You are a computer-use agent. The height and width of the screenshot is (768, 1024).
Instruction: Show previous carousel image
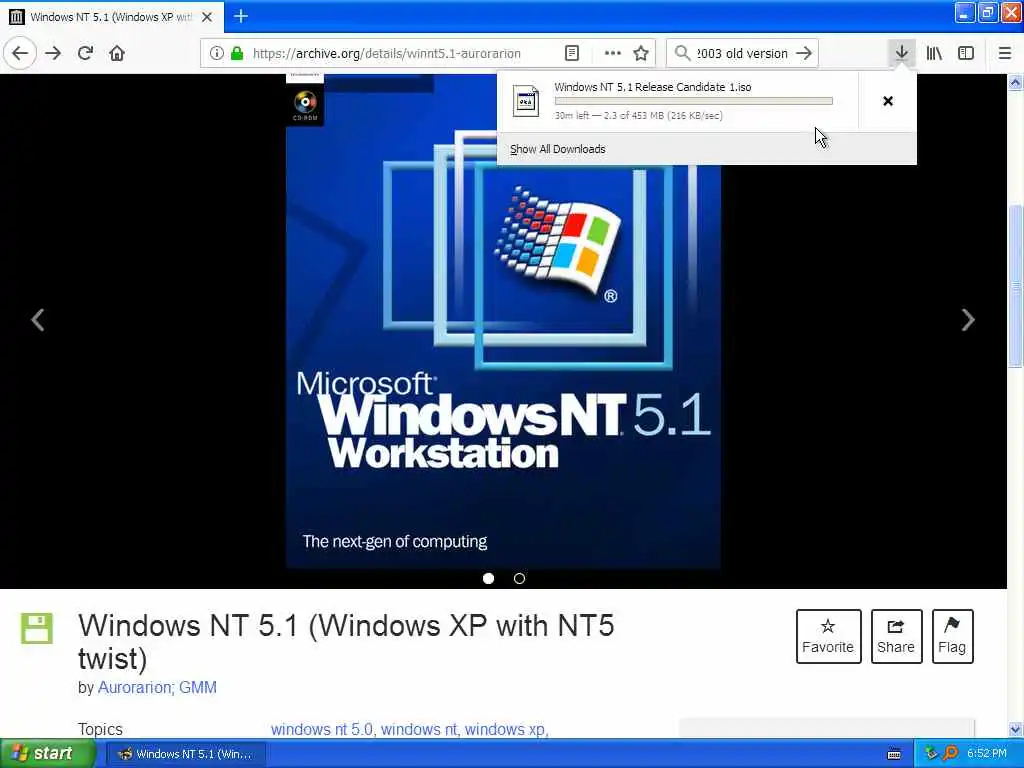38,319
